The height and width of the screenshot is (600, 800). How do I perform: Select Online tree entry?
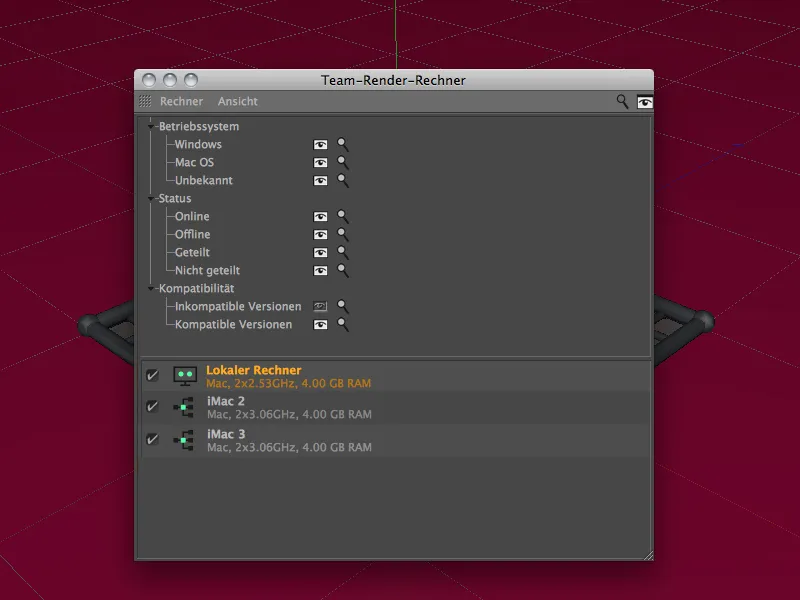(192, 216)
